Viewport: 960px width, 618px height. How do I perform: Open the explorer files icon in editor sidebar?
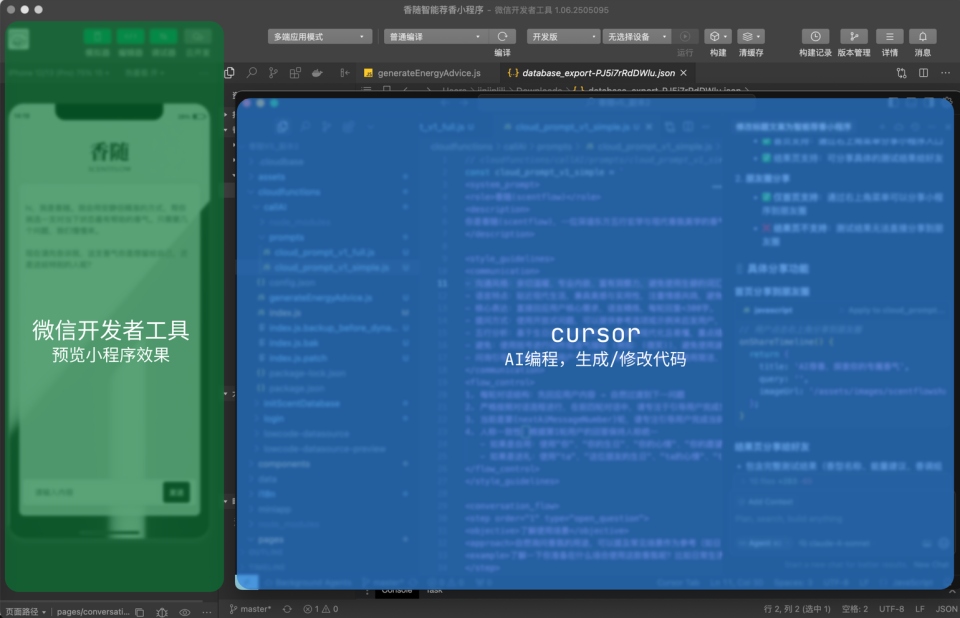(x=230, y=73)
